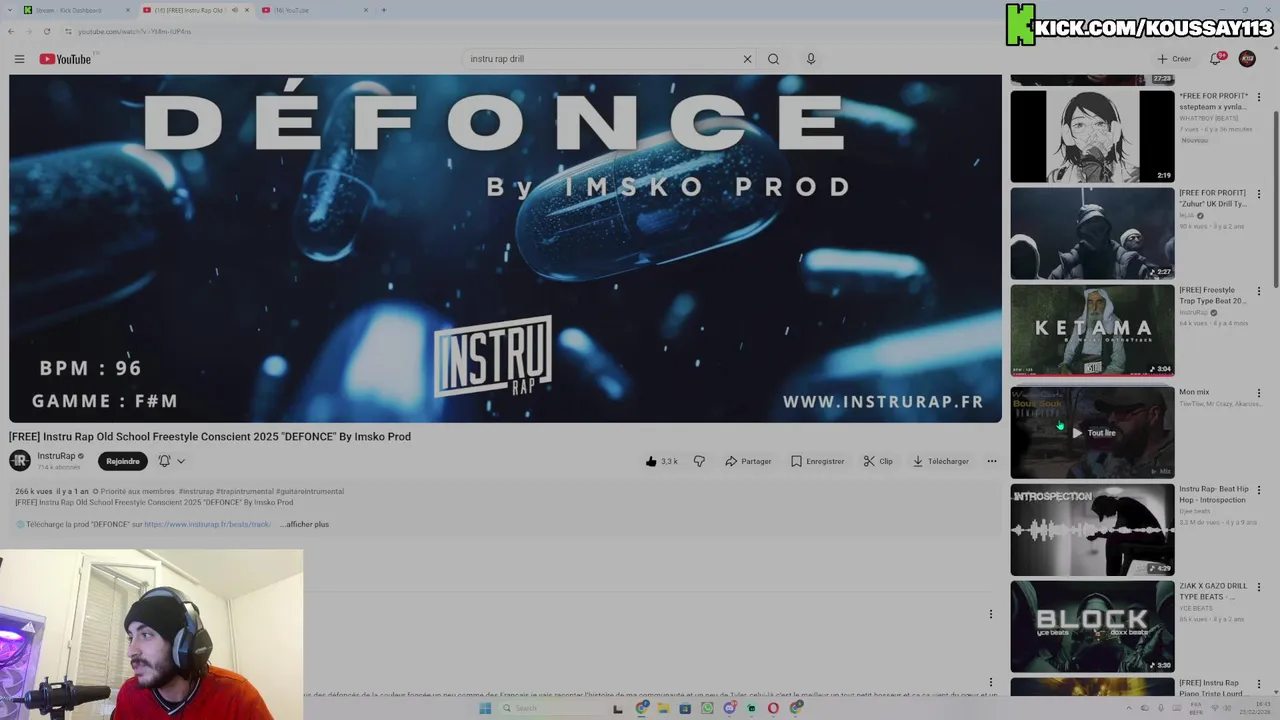This screenshot has height=720, width=1280.
Task: Open the BLOCK drill beat thumbnail
Action: [x=1092, y=626]
